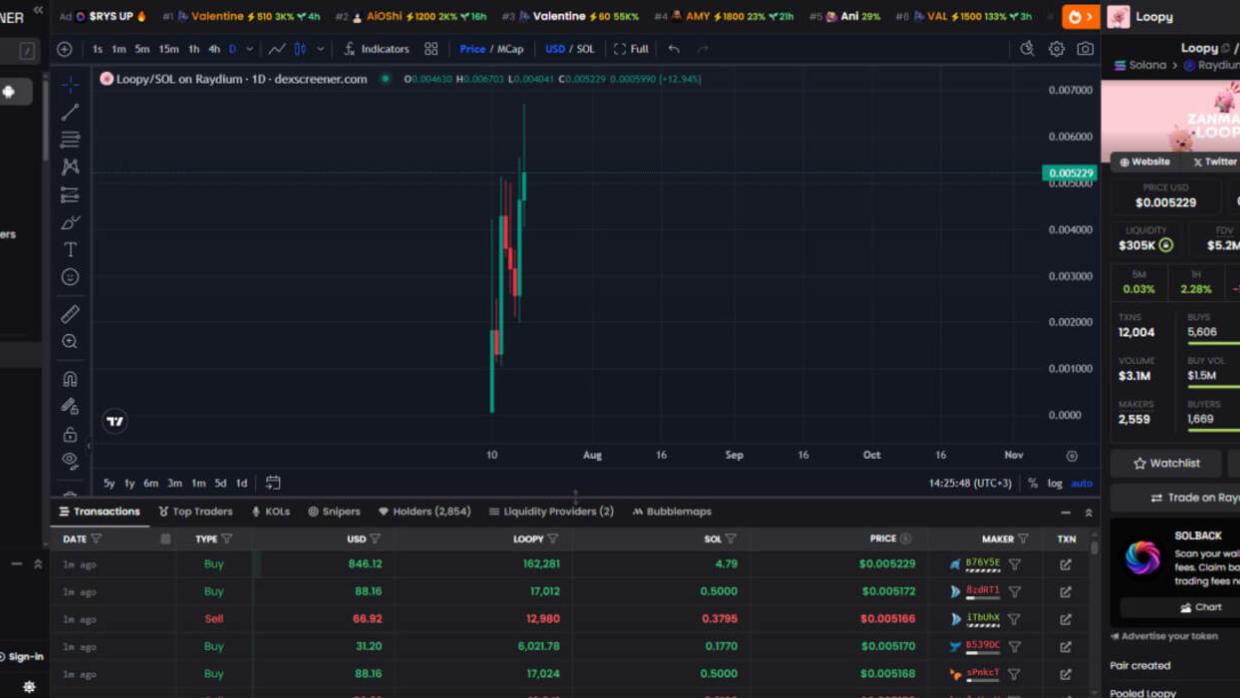Image resolution: width=1240 pixels, height=698 pixels.
Task: Select the 1s timeframe
Action: click(97, 49)
